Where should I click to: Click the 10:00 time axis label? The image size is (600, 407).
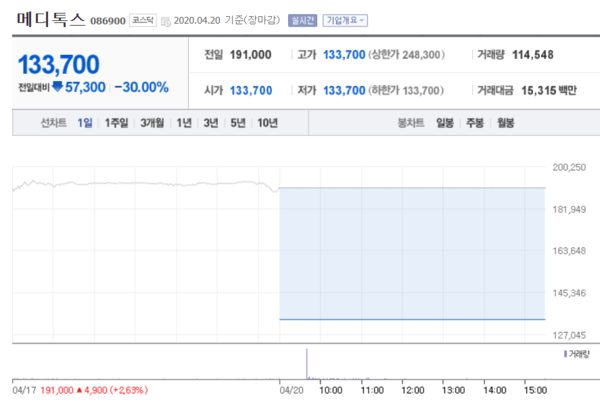pyautogui.click(x=331, y=391)
